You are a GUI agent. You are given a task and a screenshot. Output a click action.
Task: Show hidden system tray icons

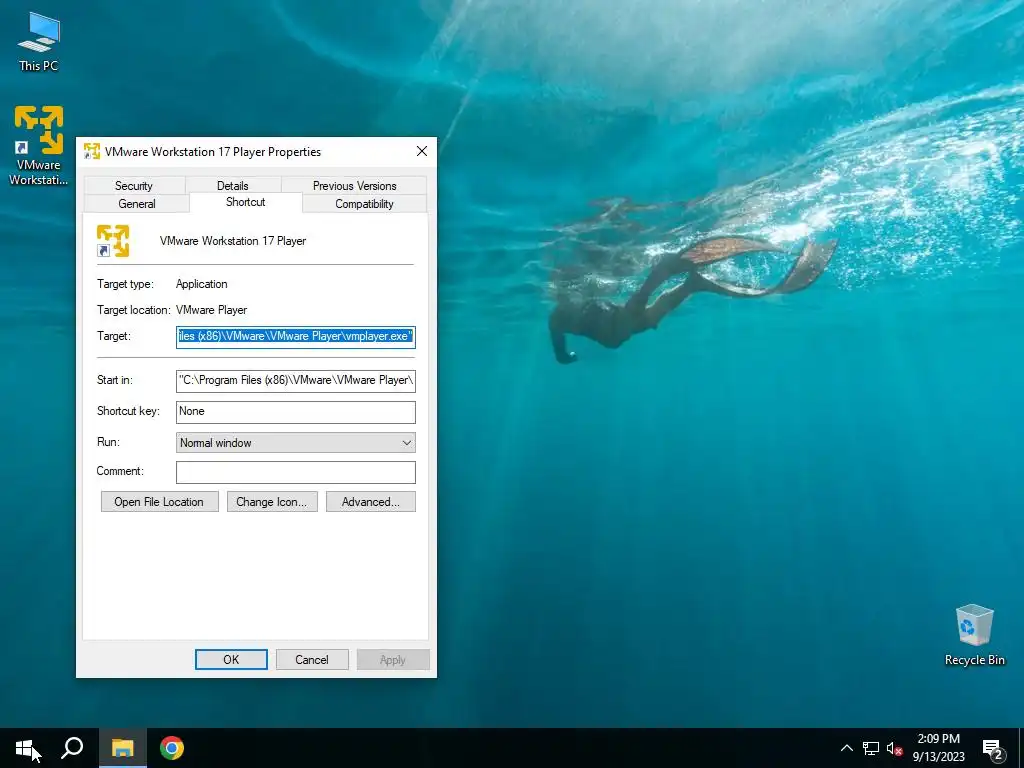tap(846, 748)
